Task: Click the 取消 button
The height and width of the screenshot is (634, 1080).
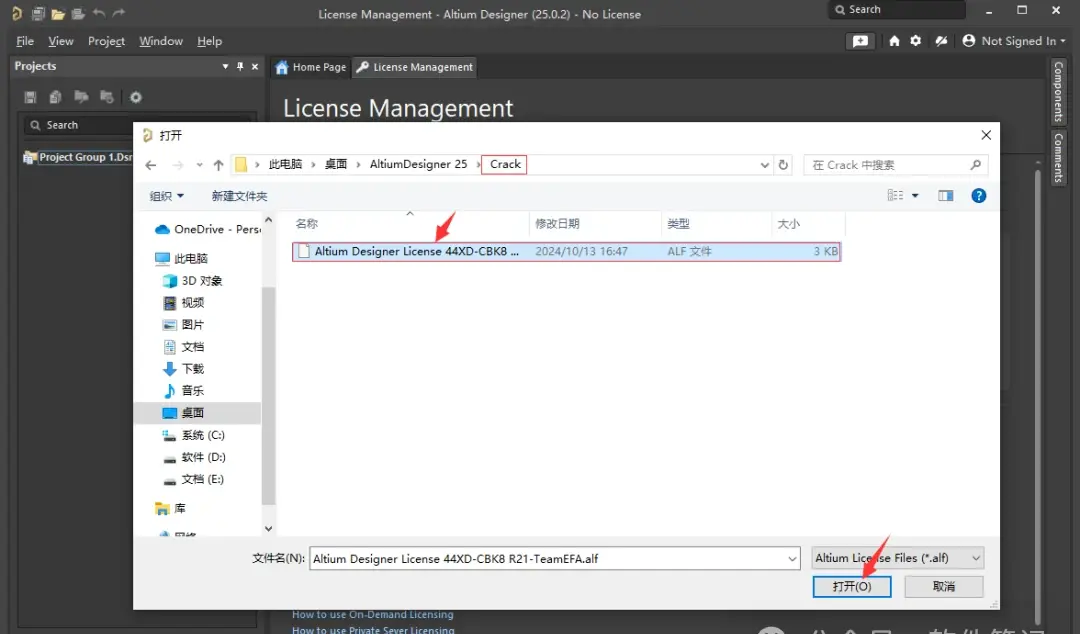Action: [944, 586]
